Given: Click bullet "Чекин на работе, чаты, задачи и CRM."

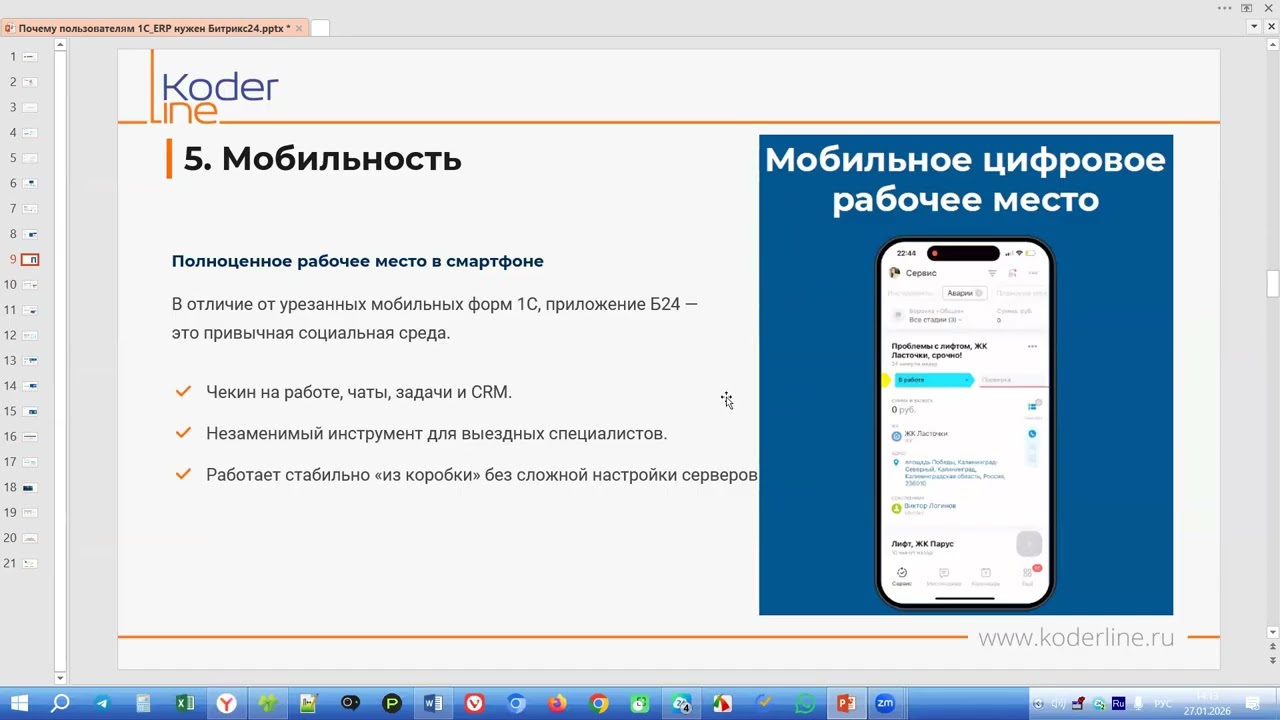Looking at the screenshot, I should tap(359, 392).
